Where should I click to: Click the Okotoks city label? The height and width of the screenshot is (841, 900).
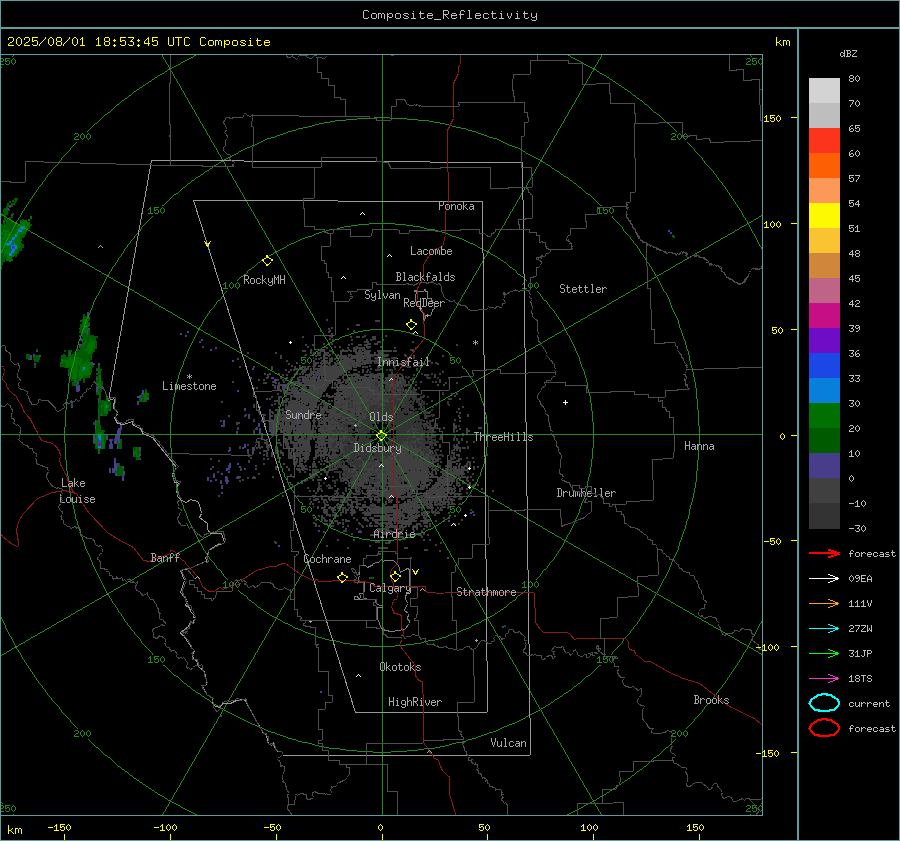tap(400, 667)
